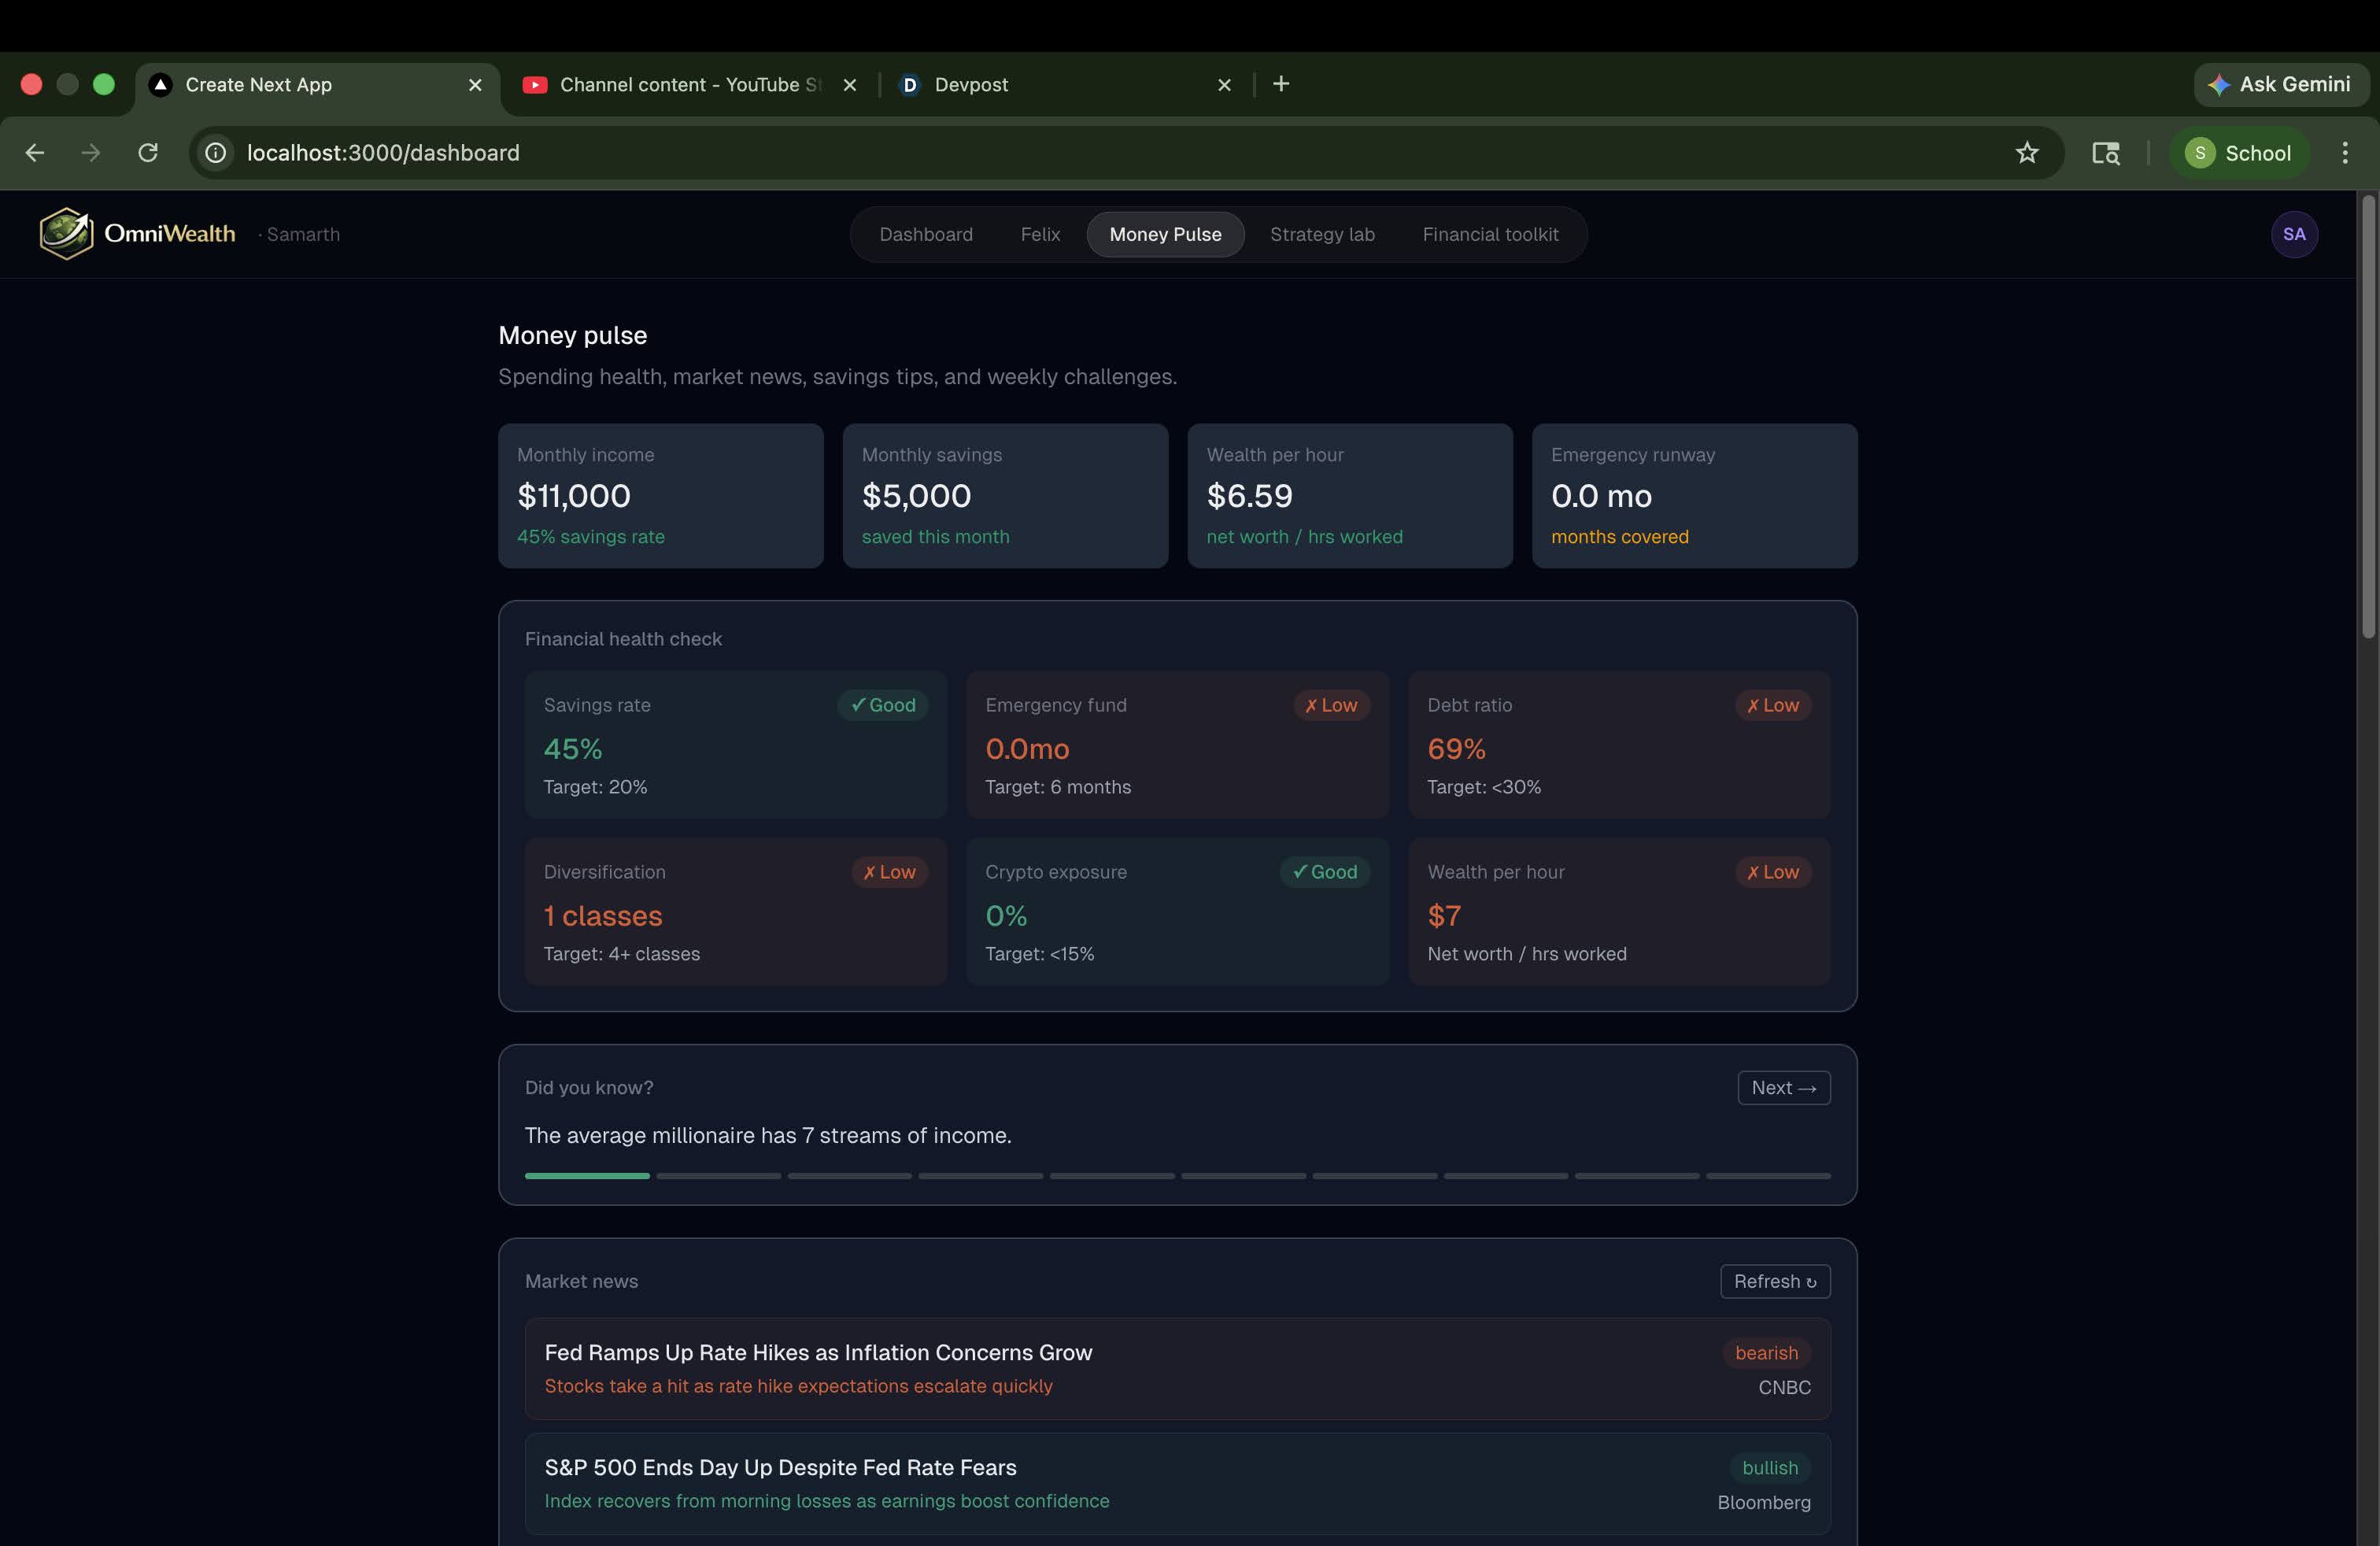Show next Did you know fact
Viewport: 2380px width, 1546px height.
(x=1783, y=1087)
